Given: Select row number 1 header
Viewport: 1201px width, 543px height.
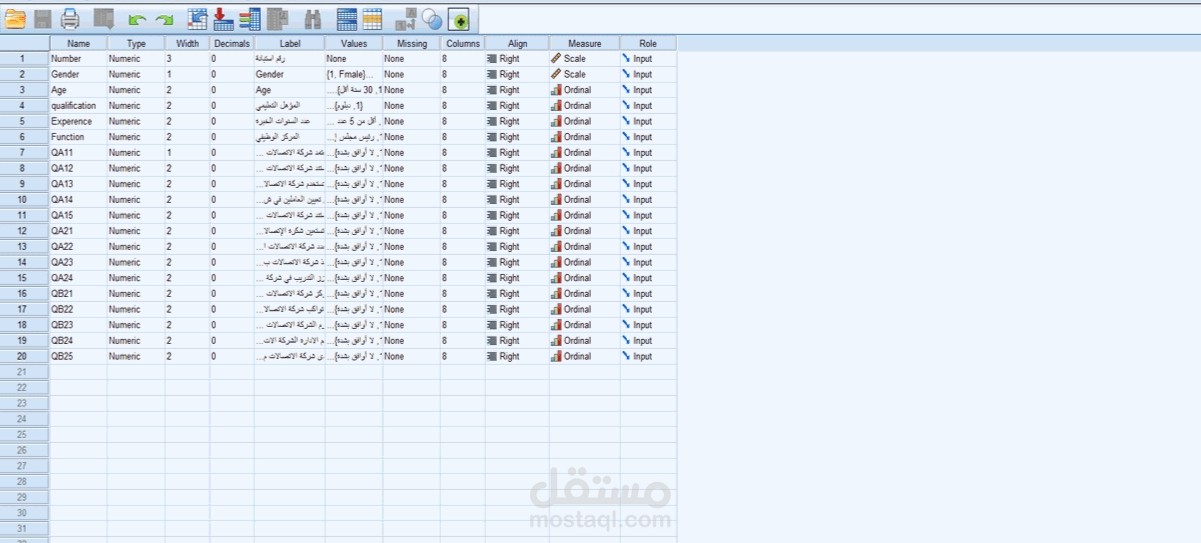Looking at the screenshot, I should pos(25,59).
